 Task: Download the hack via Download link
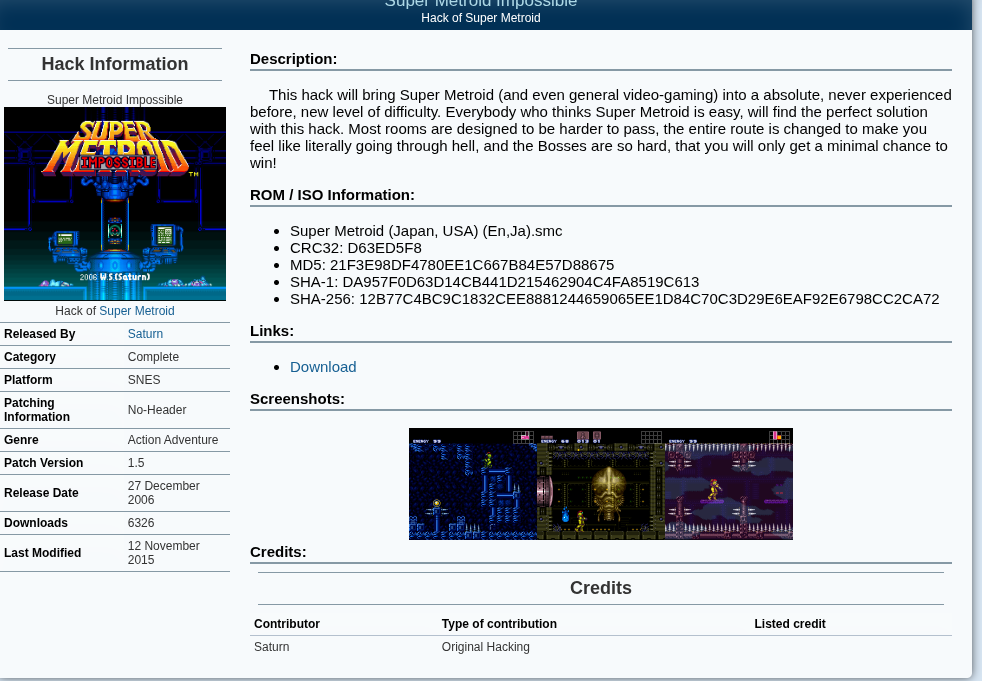pyautogui.click(x=323, y=367)
